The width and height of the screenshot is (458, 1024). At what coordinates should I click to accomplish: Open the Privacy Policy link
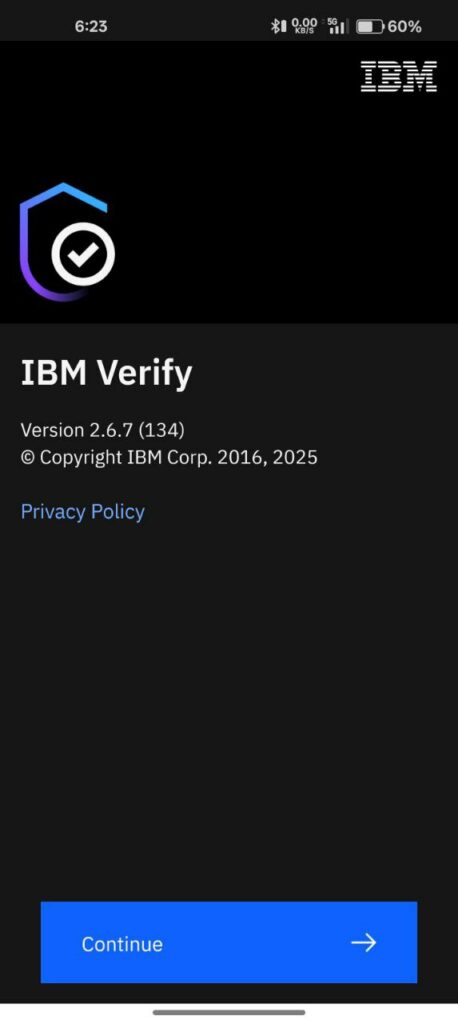coord(83,511)
